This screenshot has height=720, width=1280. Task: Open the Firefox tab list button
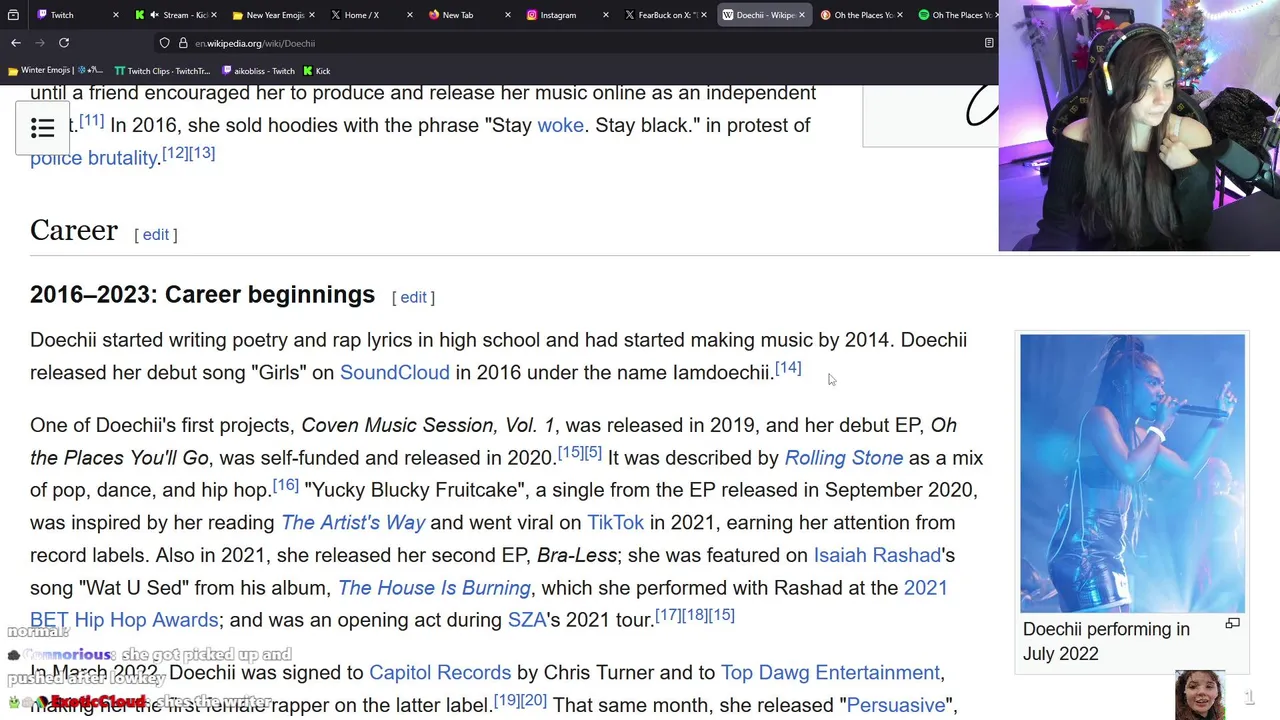(13, 15)
